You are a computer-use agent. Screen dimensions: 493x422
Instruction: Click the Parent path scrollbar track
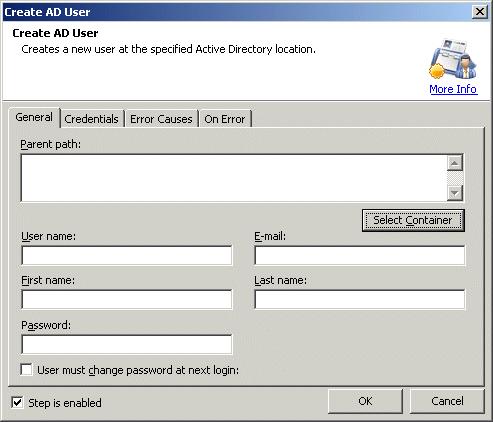point(455,178)
